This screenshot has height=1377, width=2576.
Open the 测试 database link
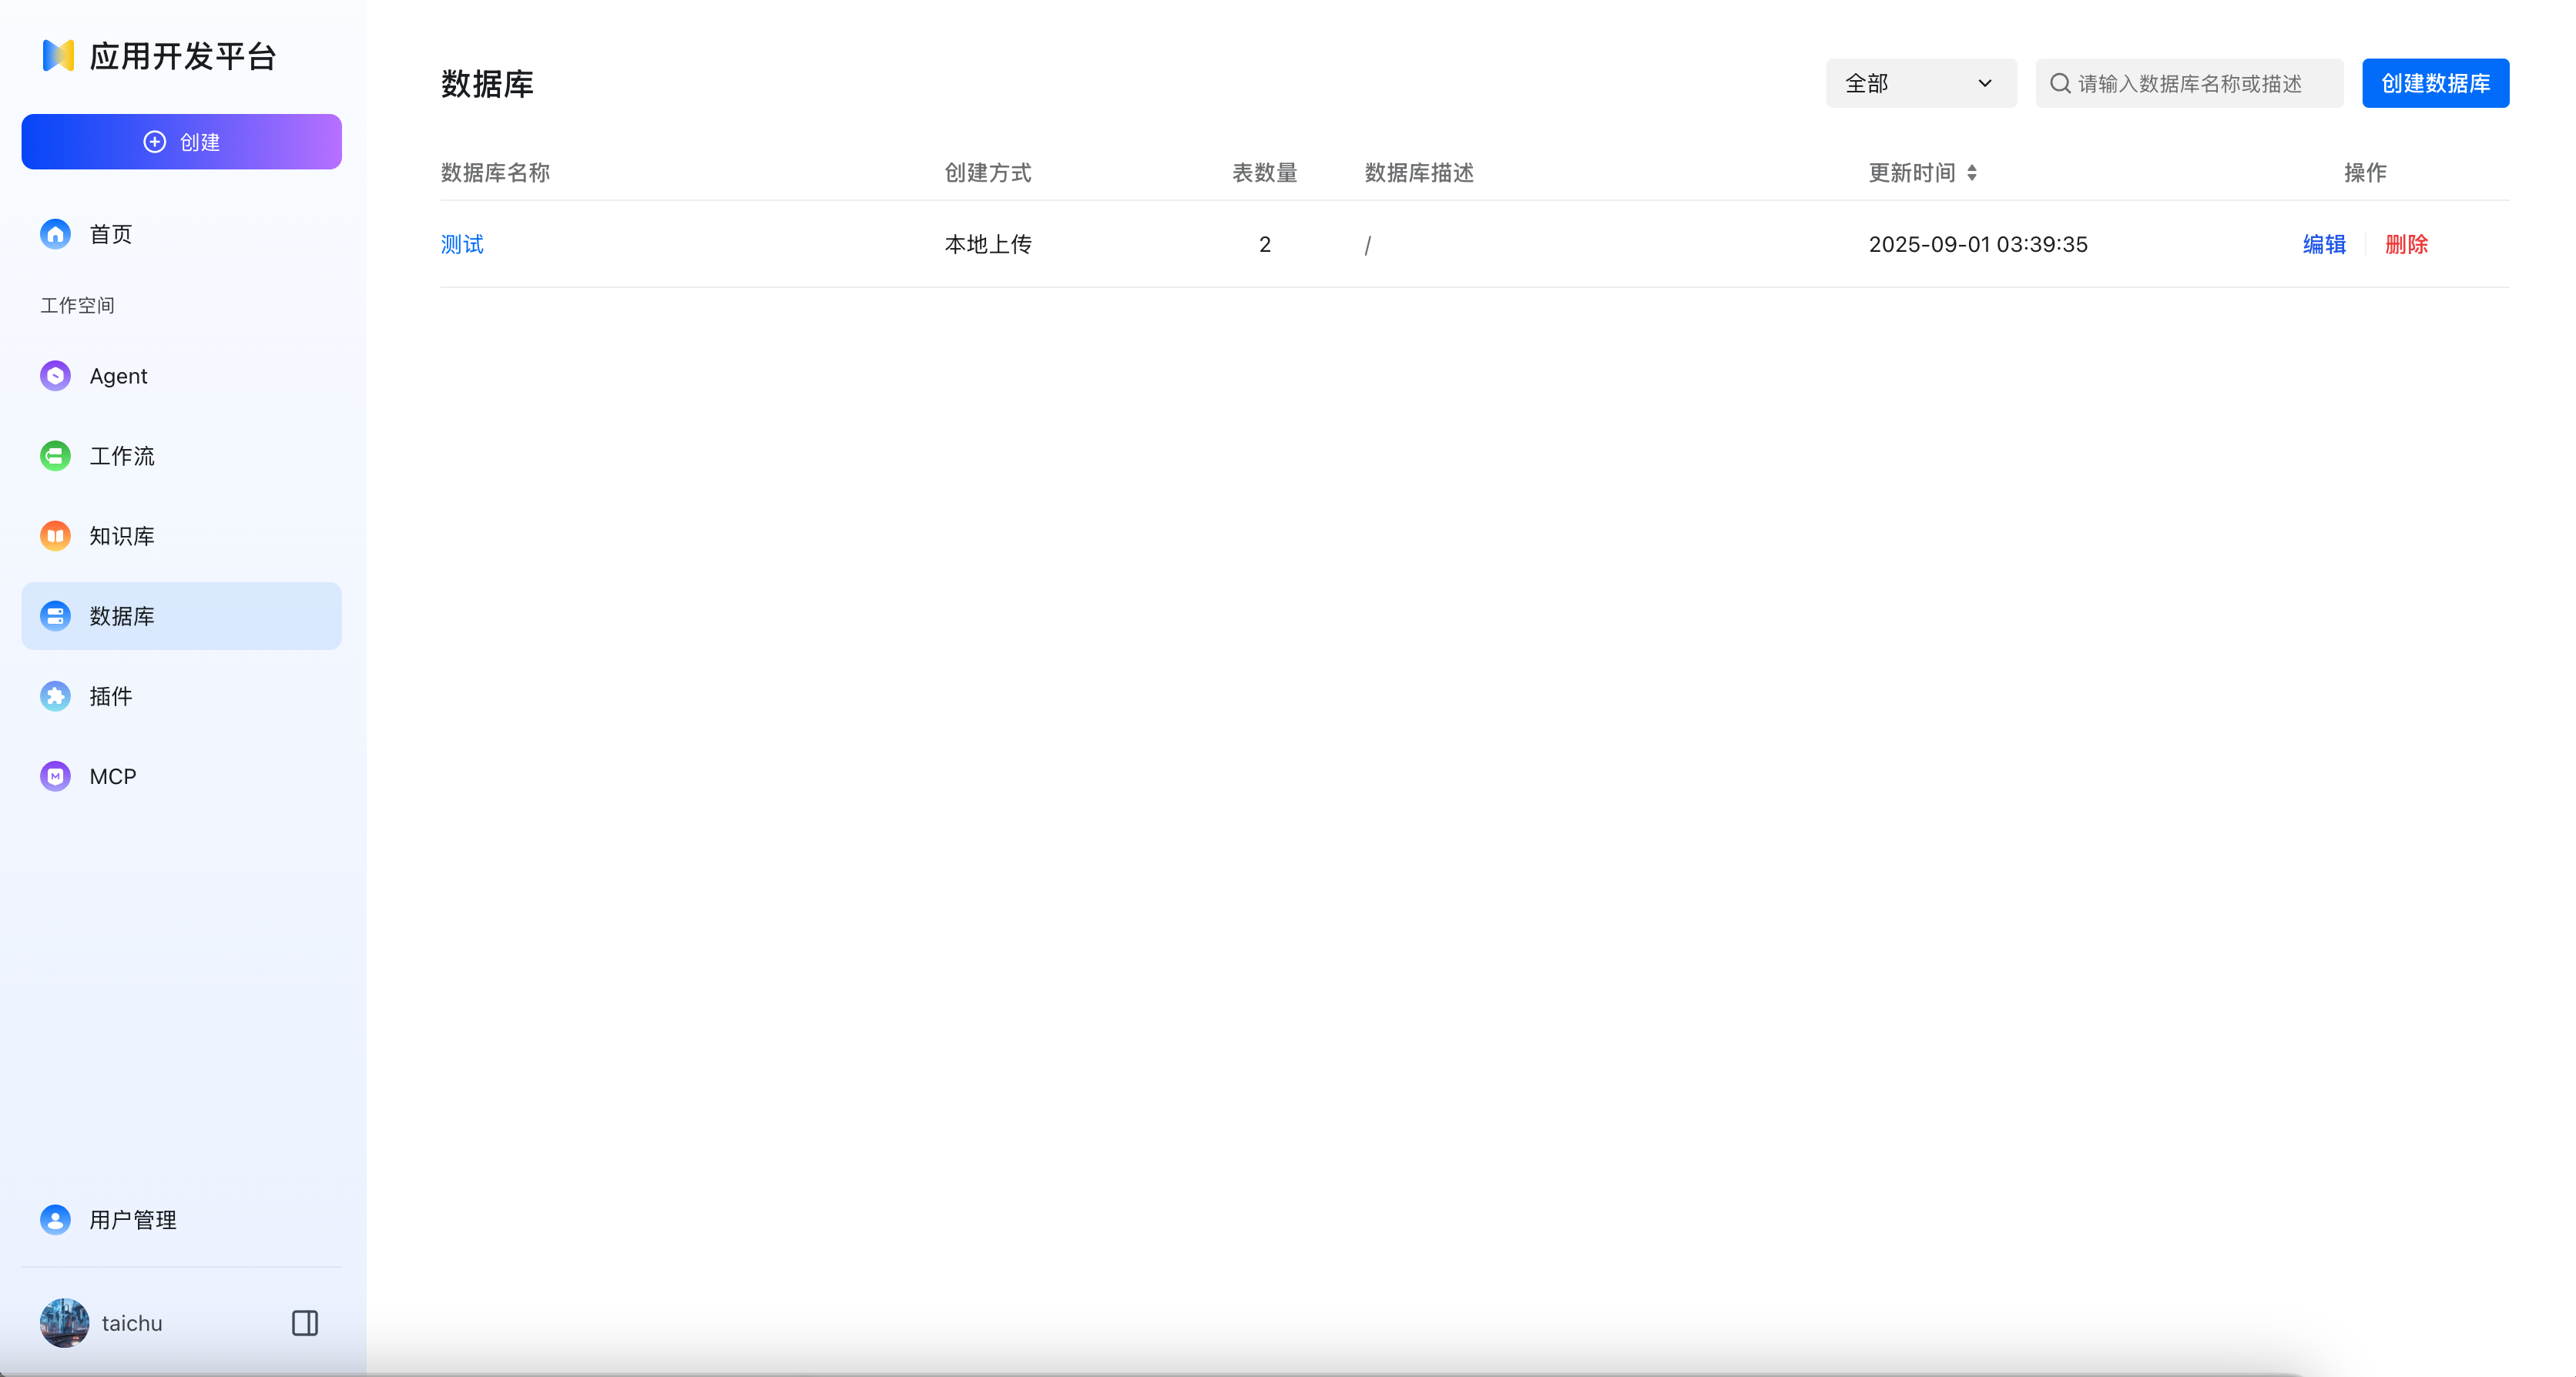(462, 243)
